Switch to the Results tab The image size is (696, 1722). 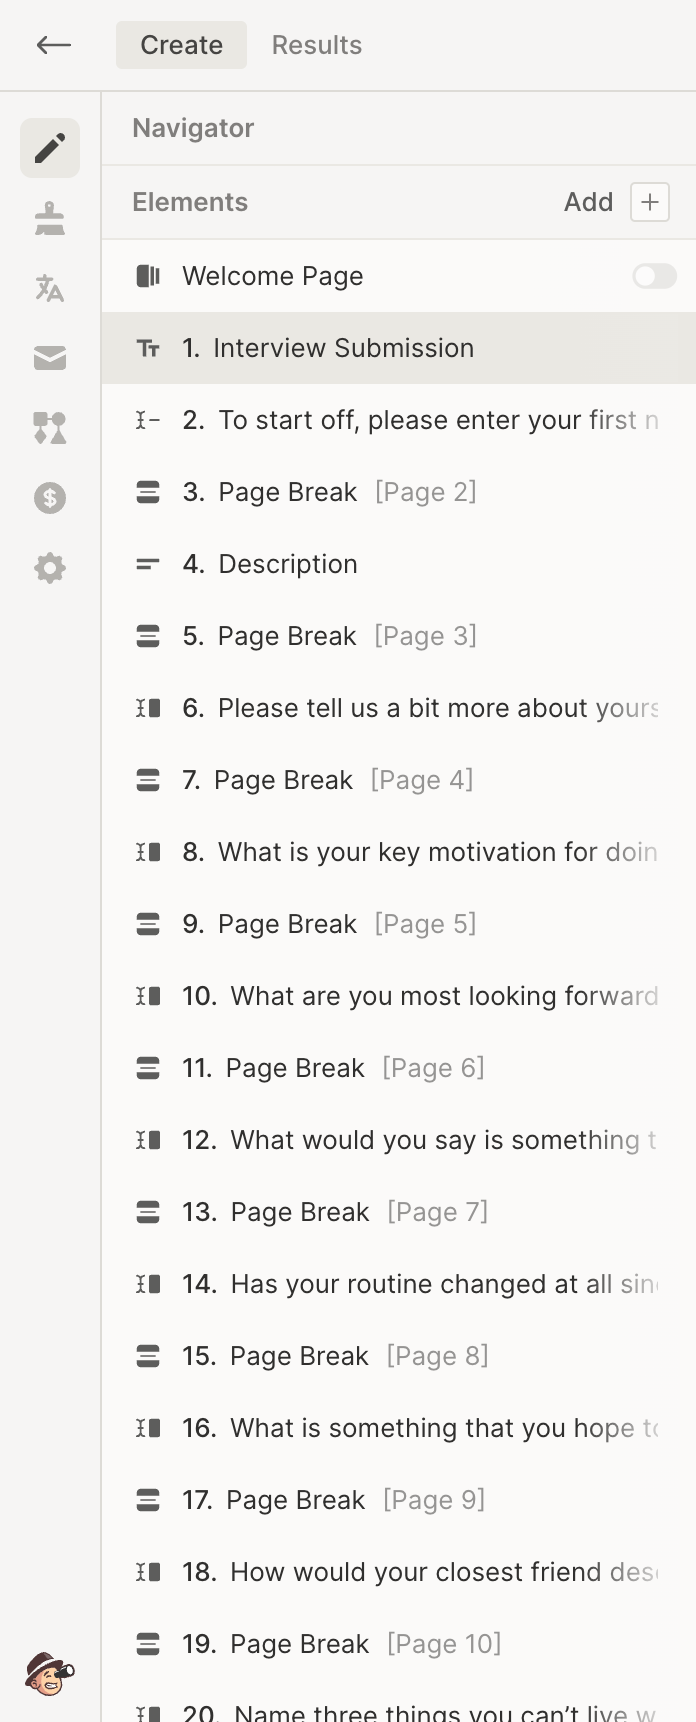[316, 44]
